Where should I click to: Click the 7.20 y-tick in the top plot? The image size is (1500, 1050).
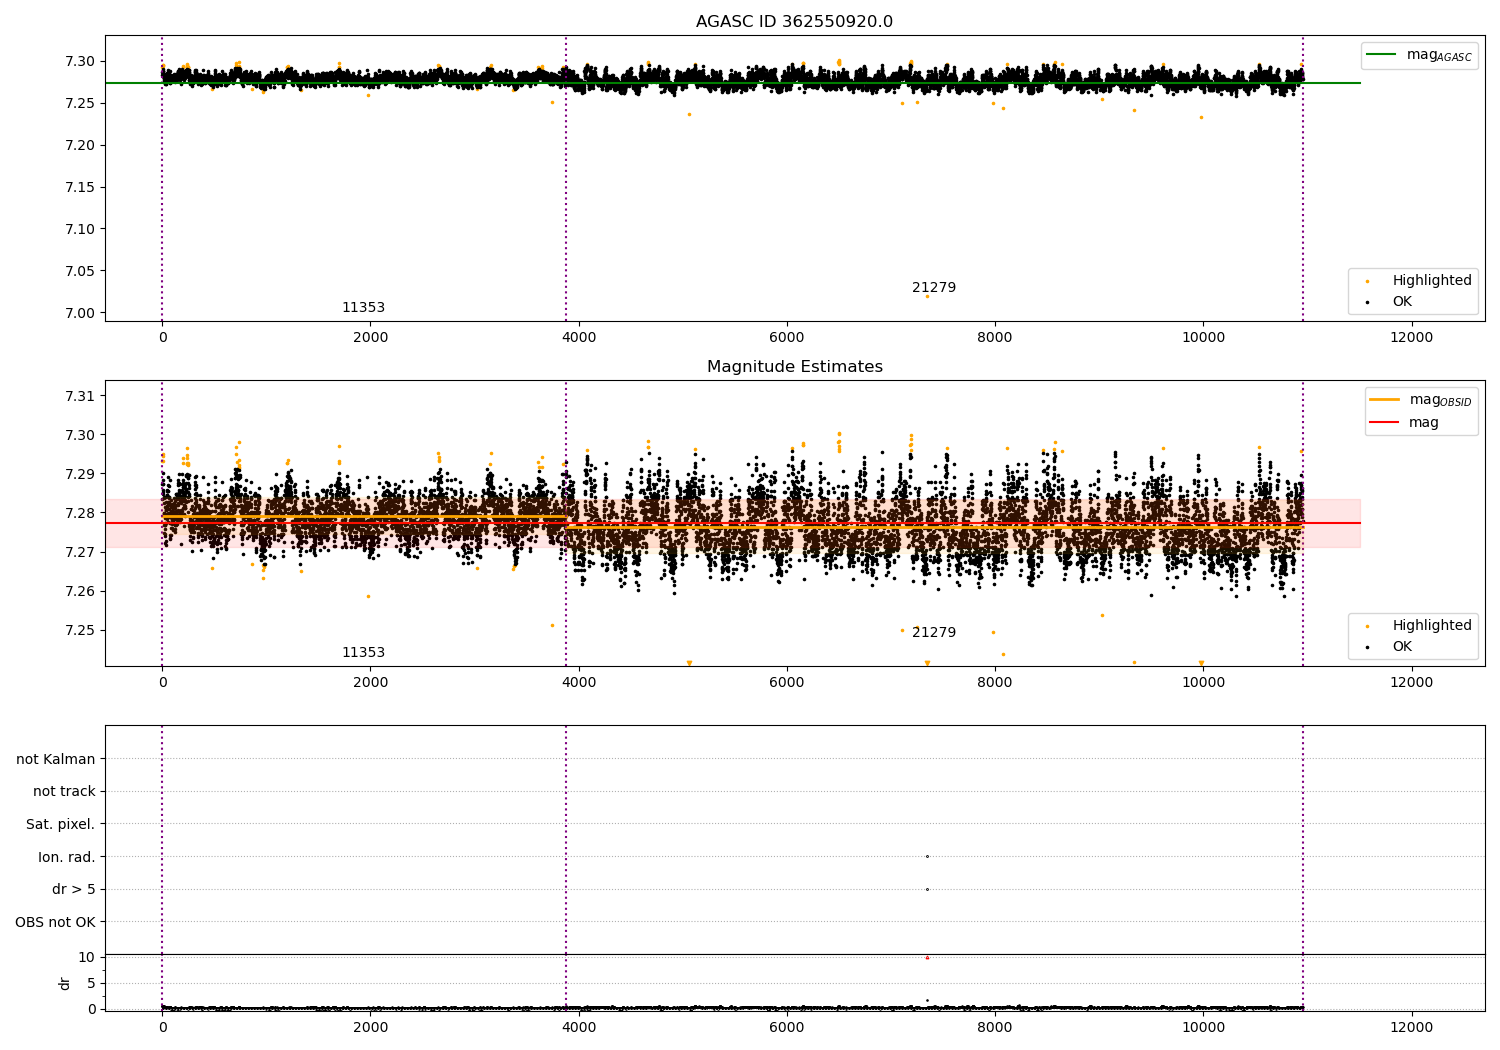click(79, 145)
